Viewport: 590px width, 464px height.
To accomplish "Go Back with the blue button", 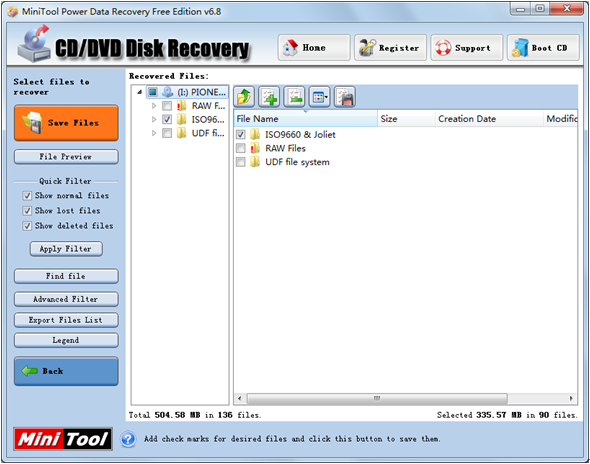I will [x=66, y=371].
